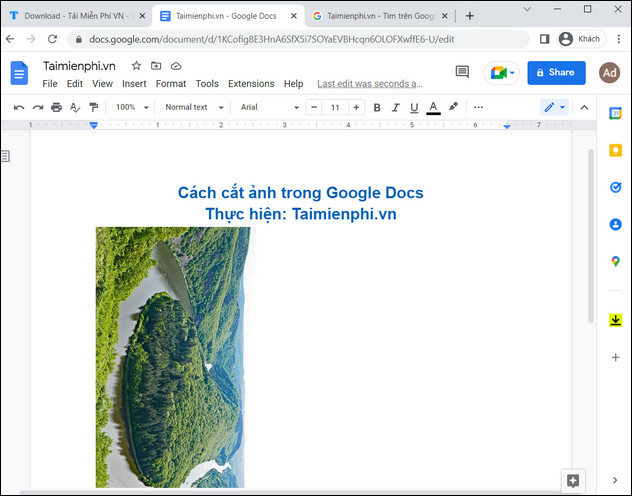
Task: Get add-ons with the plus icon
Action: pos(615,357)
